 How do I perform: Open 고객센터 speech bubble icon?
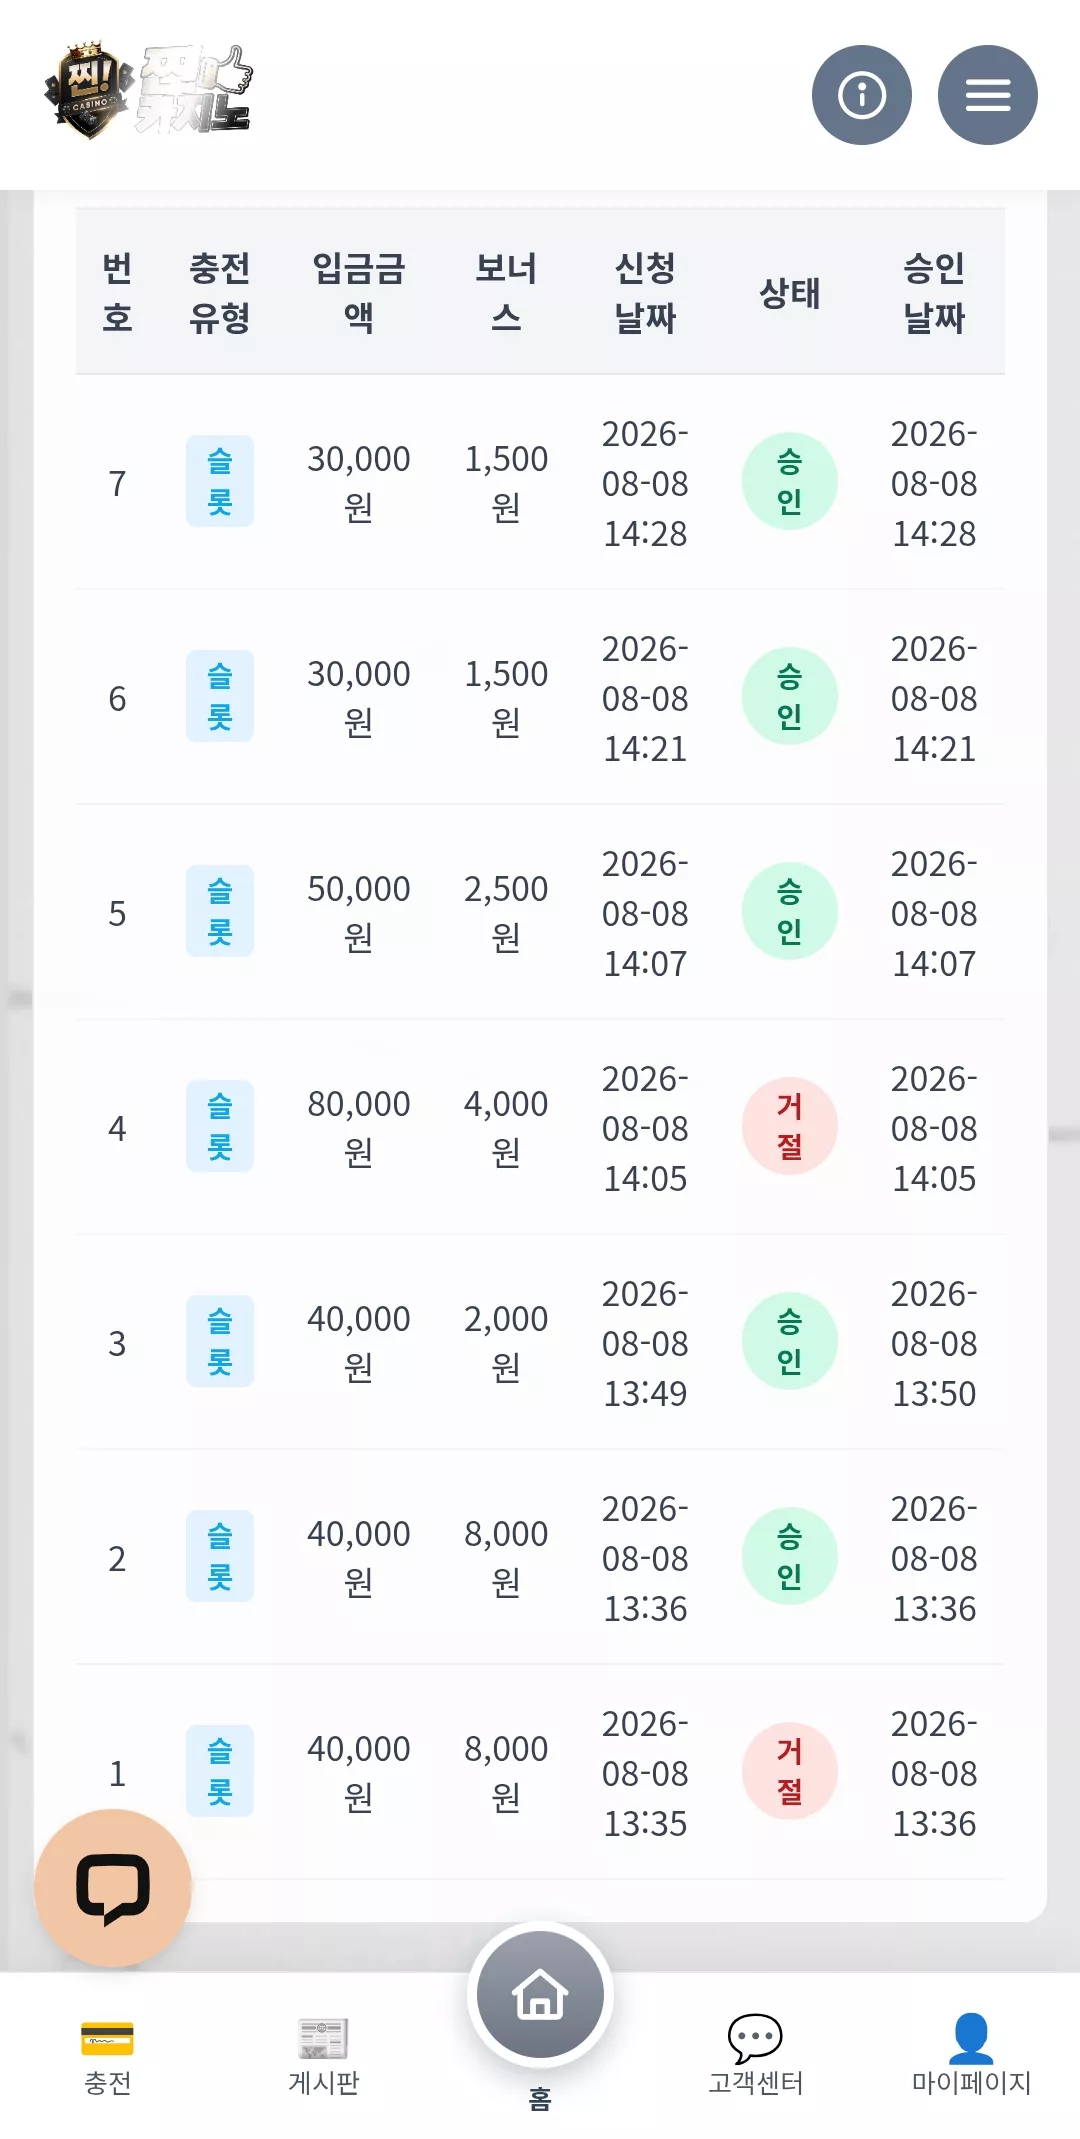point(755,2056)
